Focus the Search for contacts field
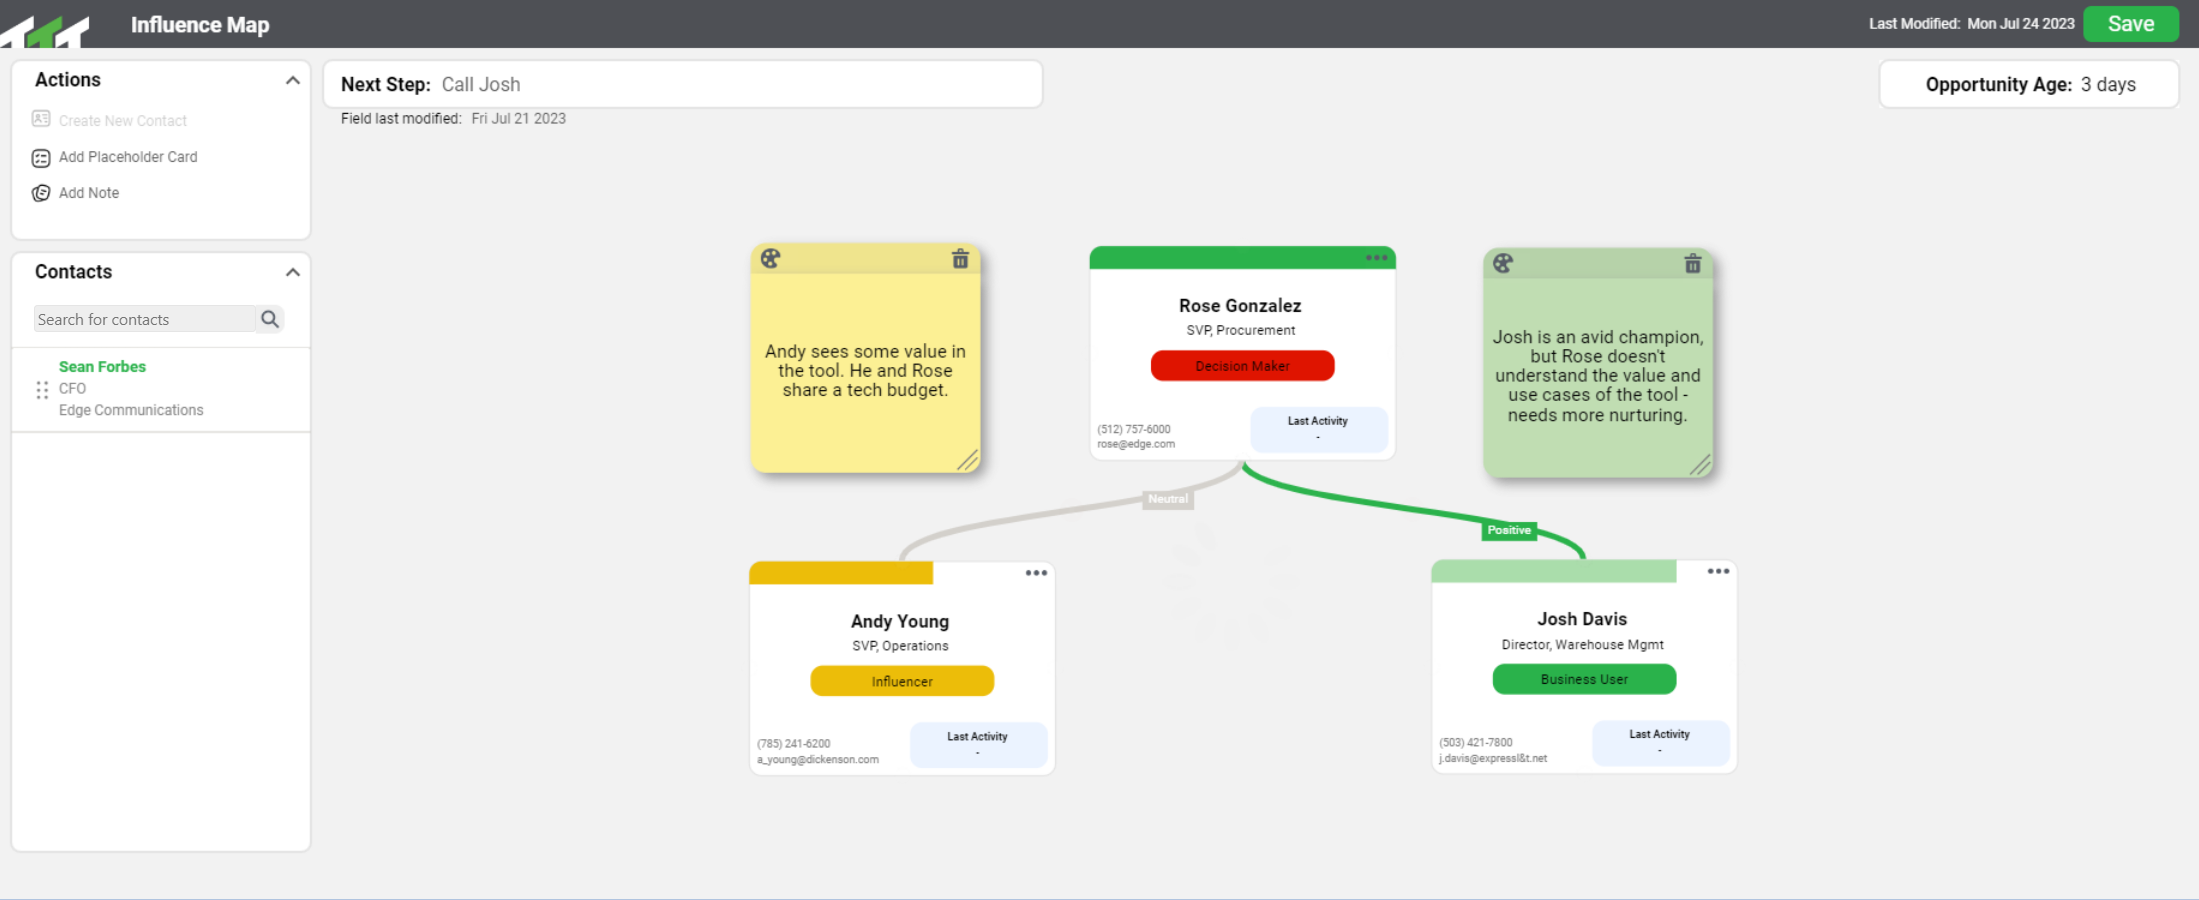 point(145,319)
